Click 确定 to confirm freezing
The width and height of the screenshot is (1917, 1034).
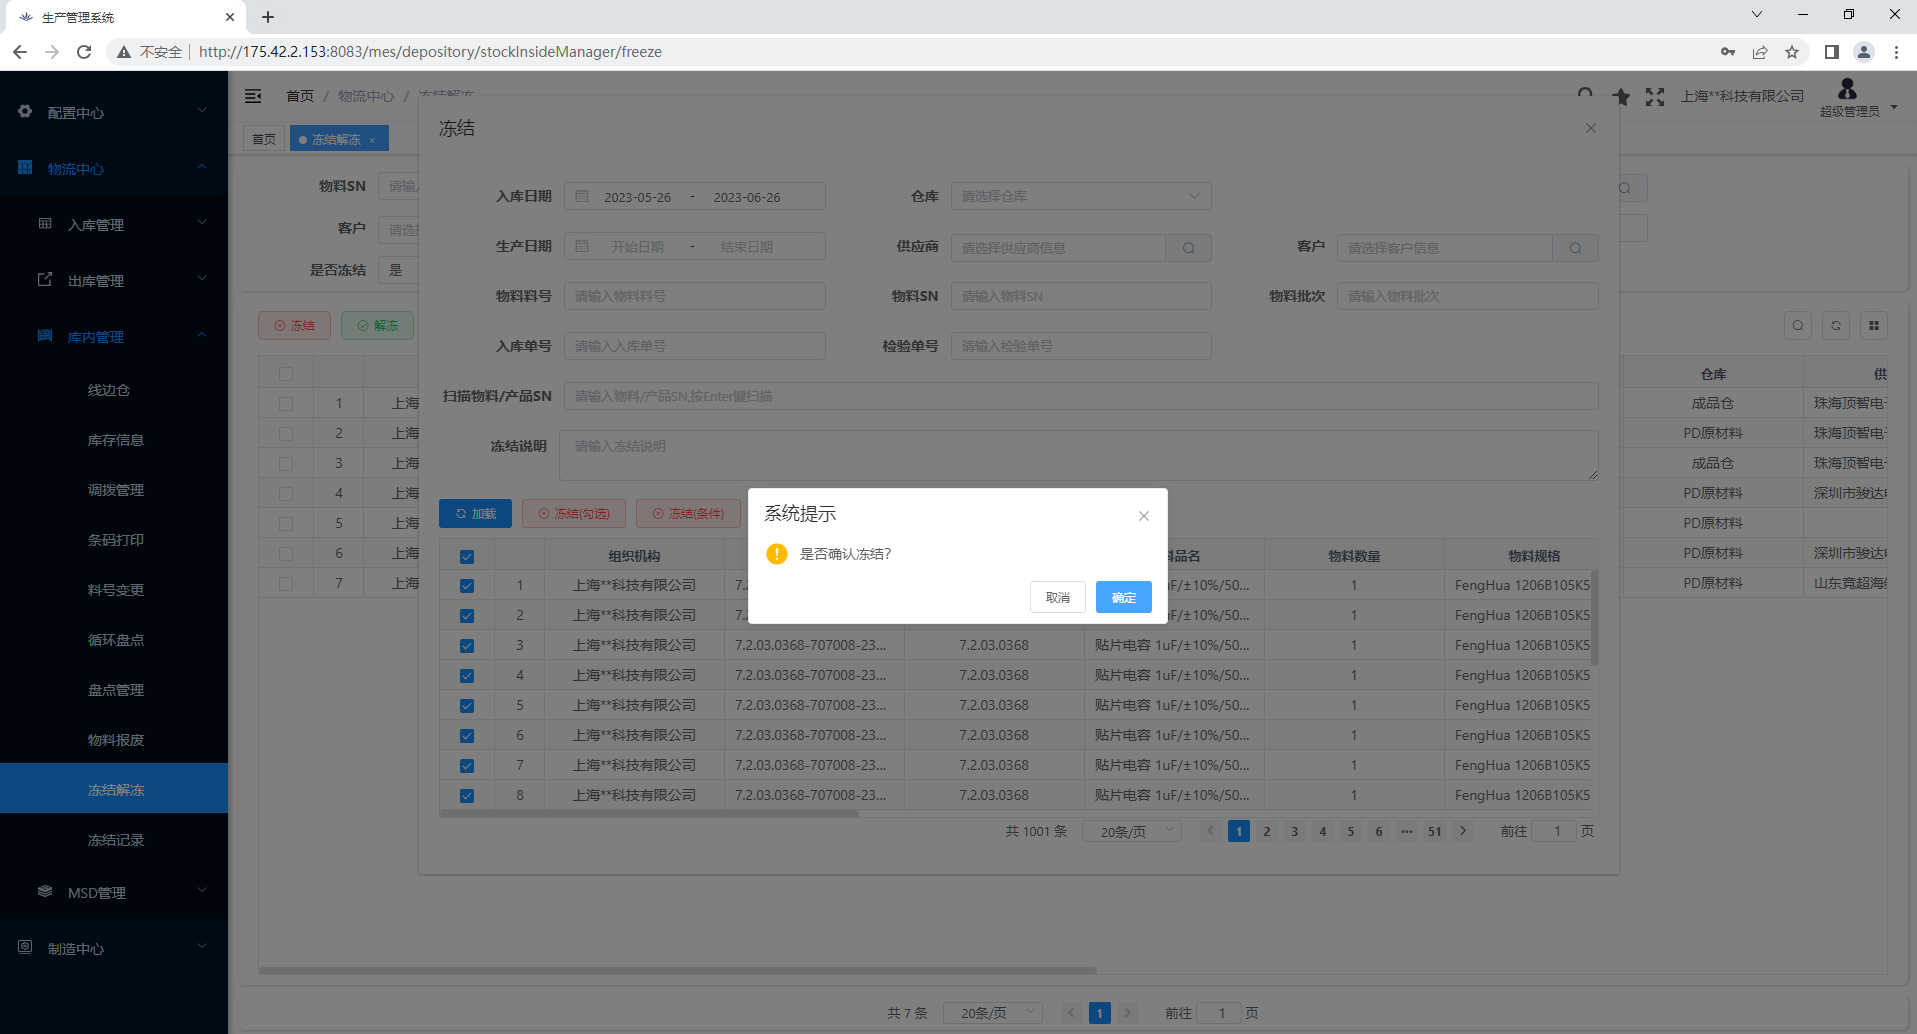click(1123, 597)
